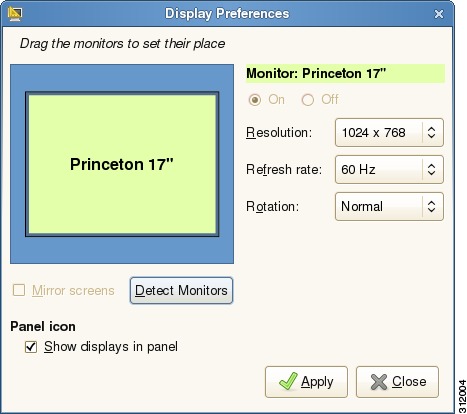Close the Display Preferences window
Image resolution: width=467 pixels, height=414 pixels.
pyautogui.click(x=439, y=14)
